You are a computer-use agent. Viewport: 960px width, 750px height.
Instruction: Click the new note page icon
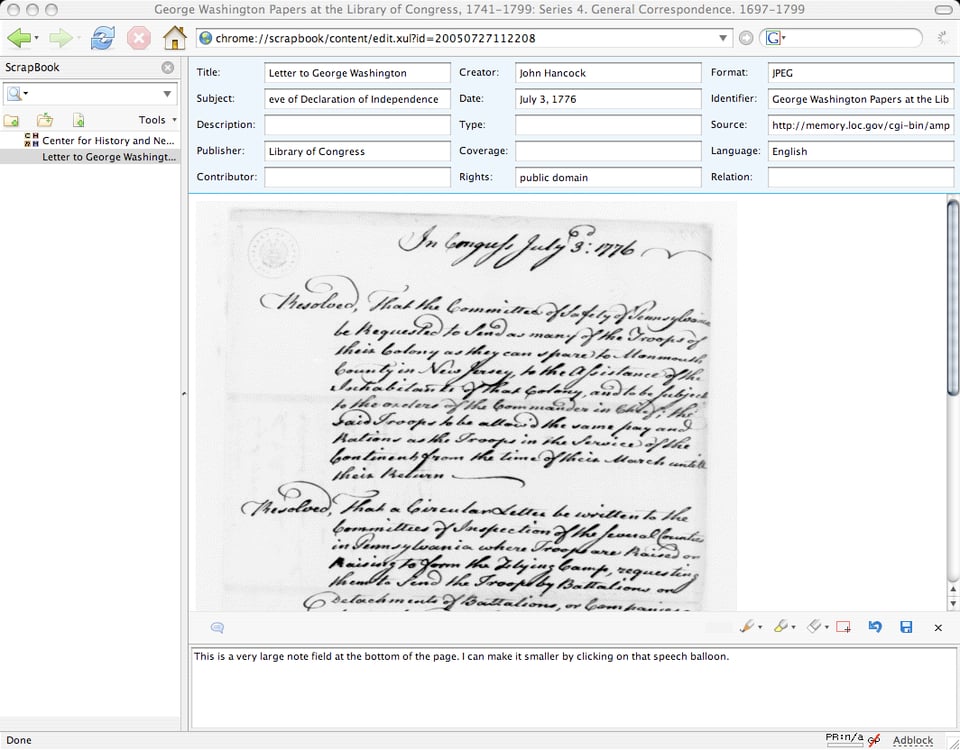coord(78,120)
